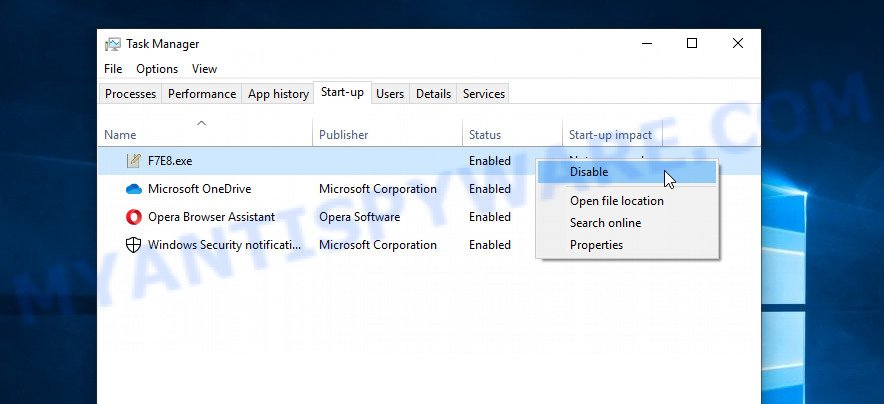Click the Task Manager title bar icon
Image resolution: width=884 pixels, height=404 pixels.
pos(113,44)
